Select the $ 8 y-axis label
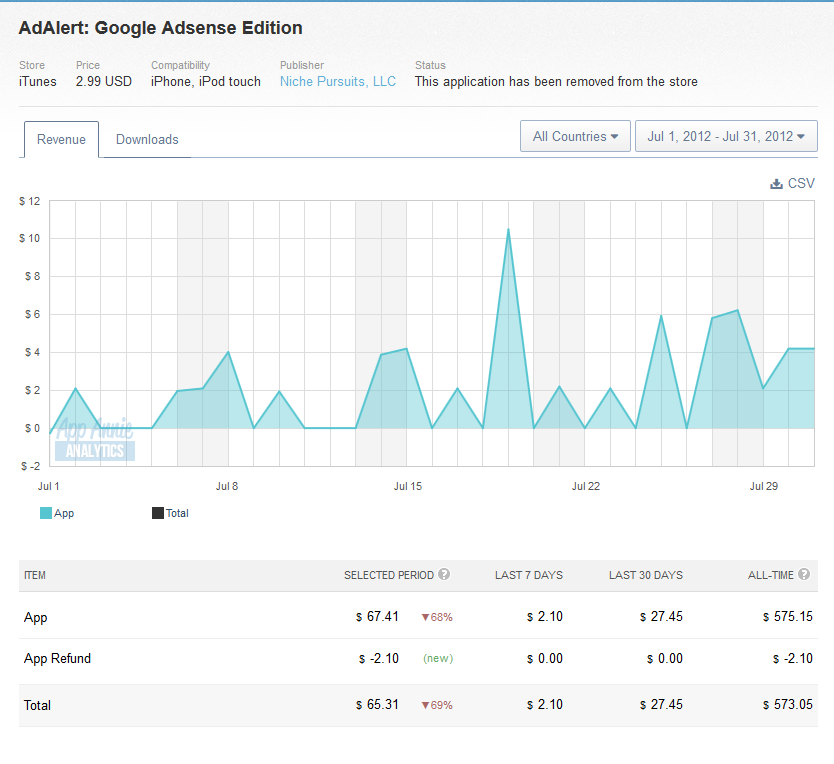Screen dimensions: 834x764 point(32,277)
